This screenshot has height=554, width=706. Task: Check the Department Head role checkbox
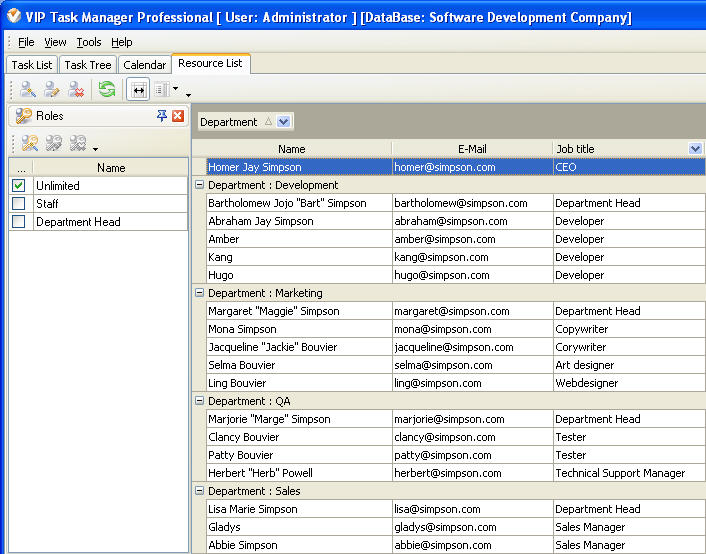coord(19,221)
